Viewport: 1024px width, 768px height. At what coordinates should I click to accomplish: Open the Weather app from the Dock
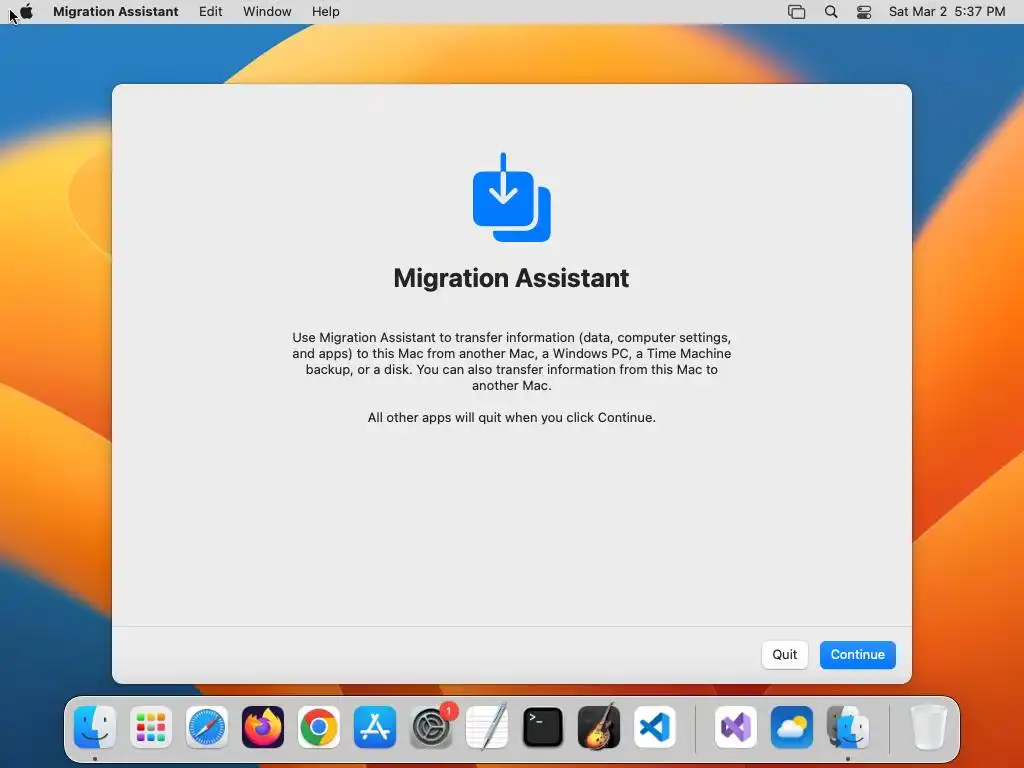[792, 727]
